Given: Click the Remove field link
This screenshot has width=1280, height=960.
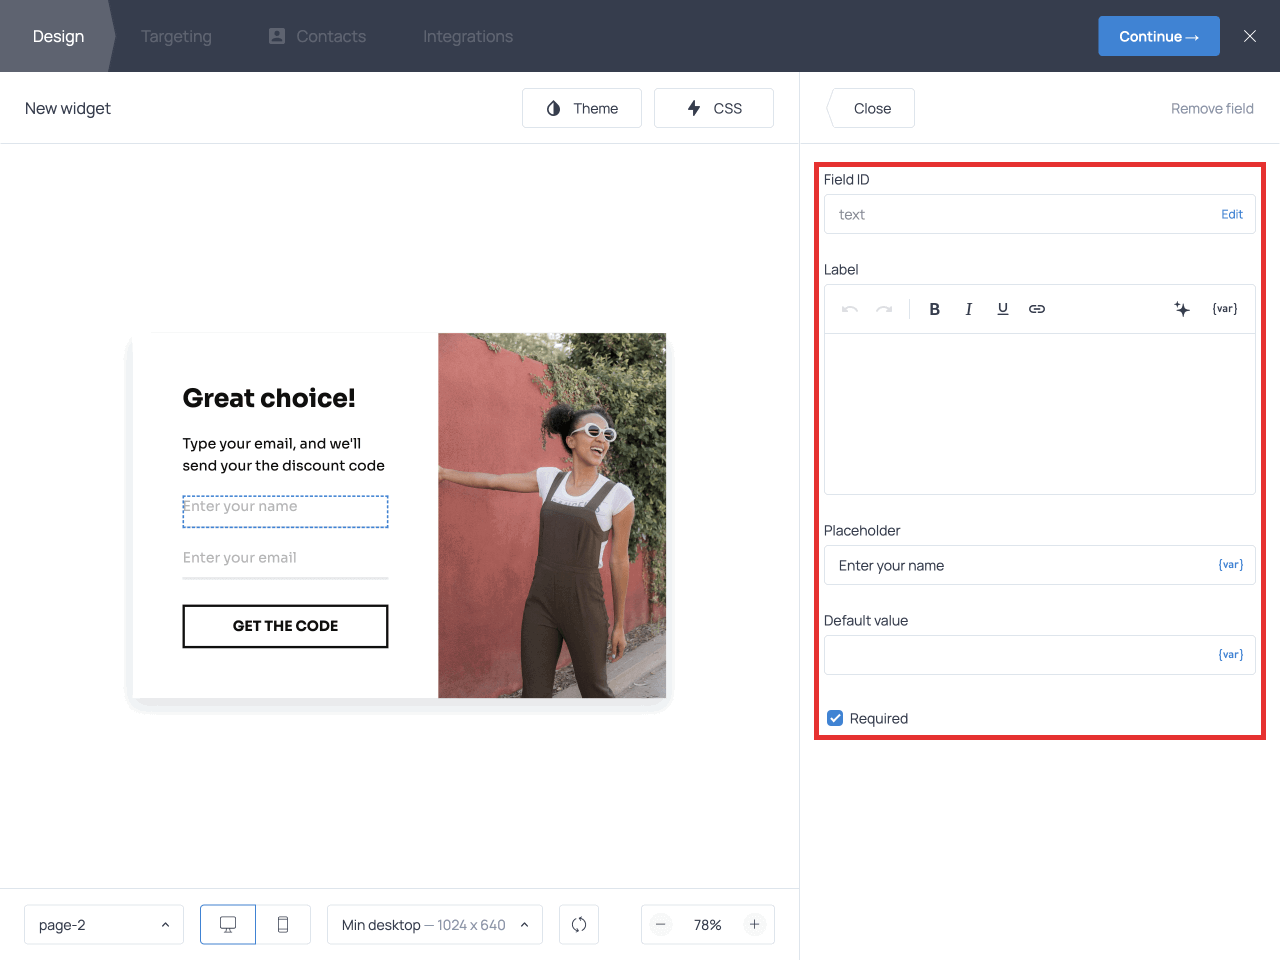Looking at the screenshot, I should click(x=1212, y=108).
